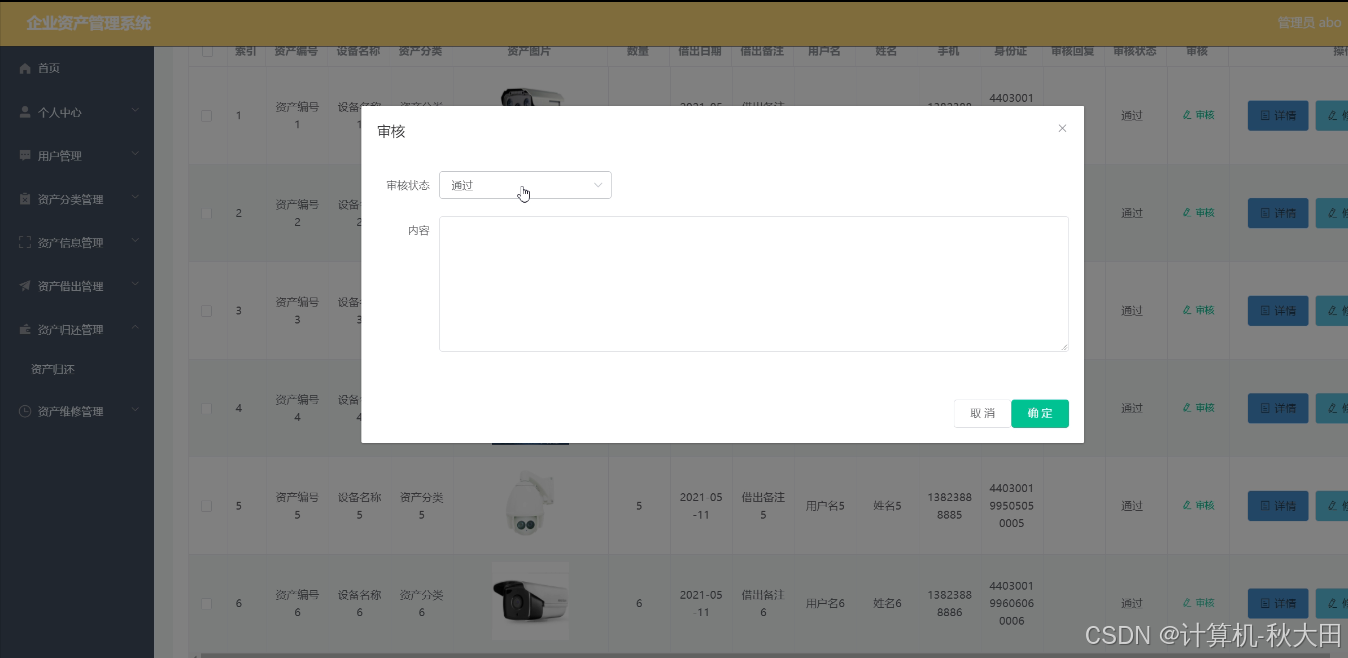This screenshot has width=1348, height=658.
Task: Click the 用户名5 cell
Action: [x=825, y=506]
